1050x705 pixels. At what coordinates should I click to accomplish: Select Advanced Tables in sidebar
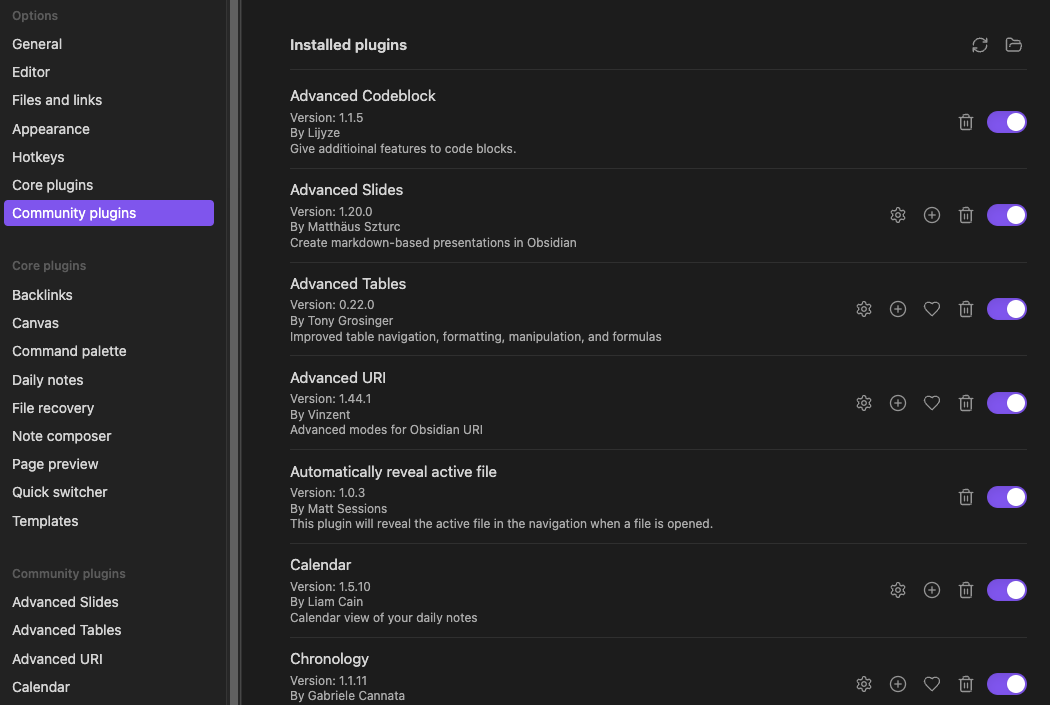pyautogui.click(x=109, y=631)
